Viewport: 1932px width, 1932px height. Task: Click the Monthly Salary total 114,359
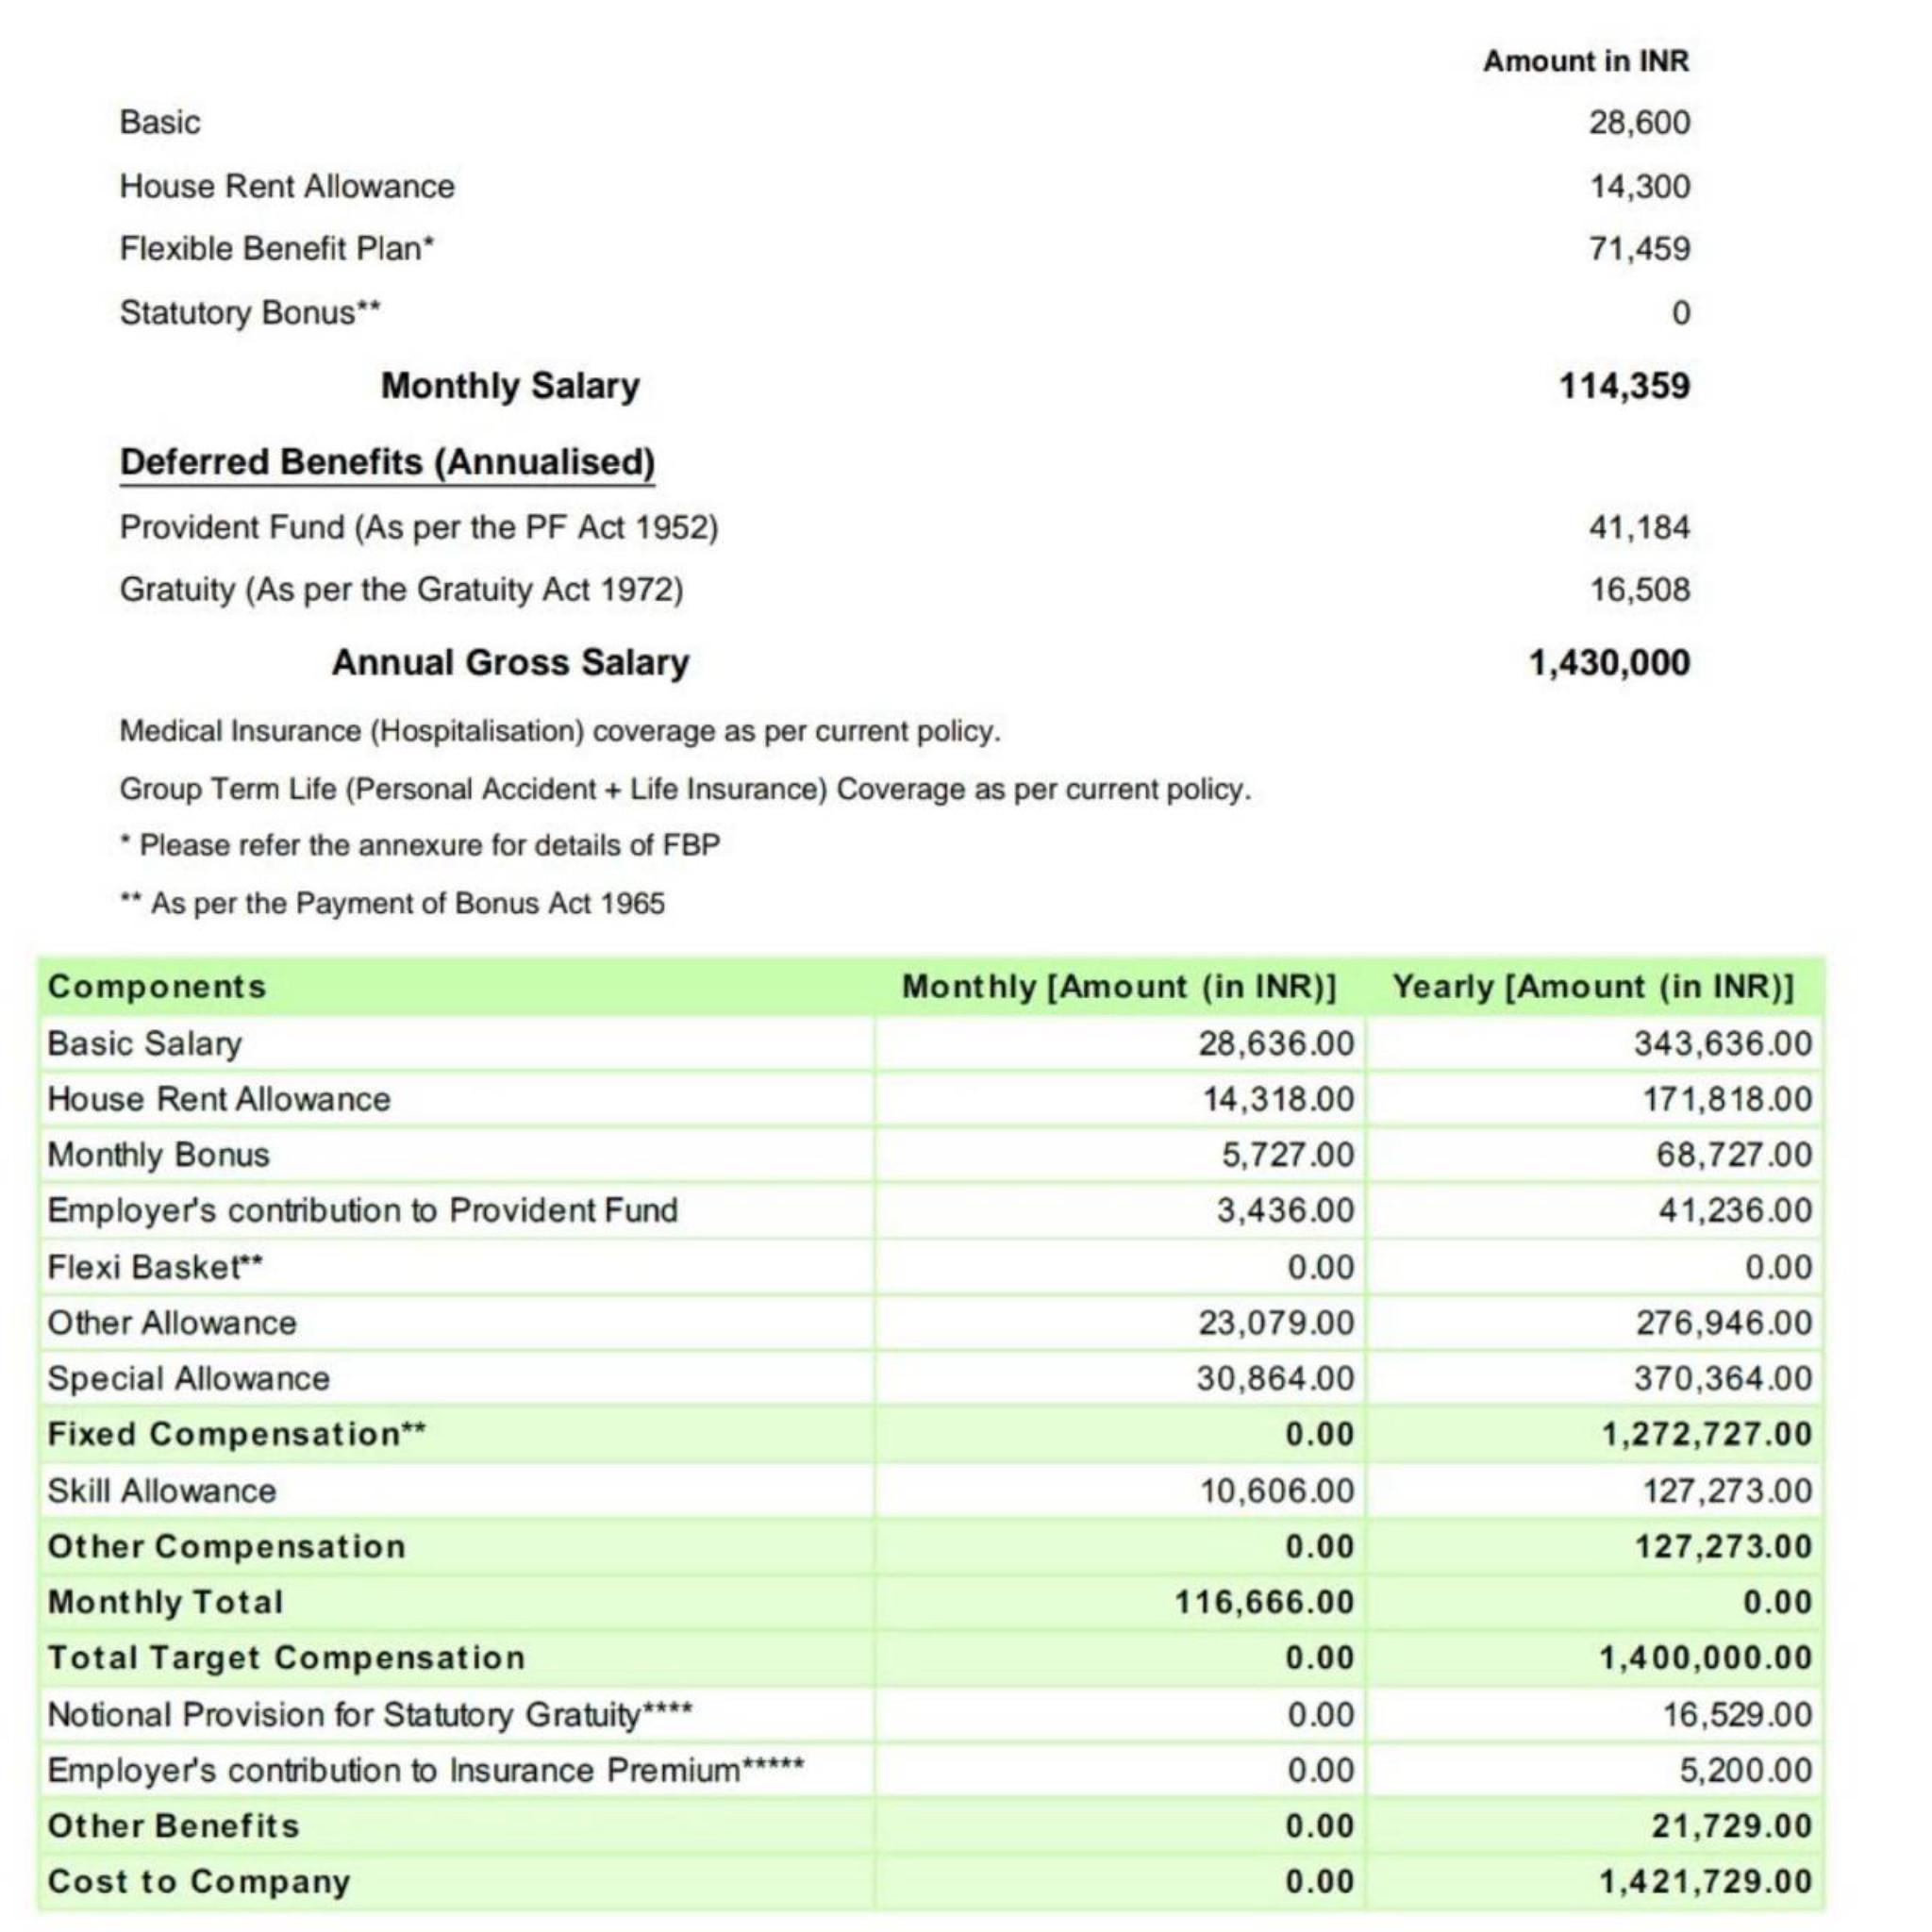[1624, 386]
